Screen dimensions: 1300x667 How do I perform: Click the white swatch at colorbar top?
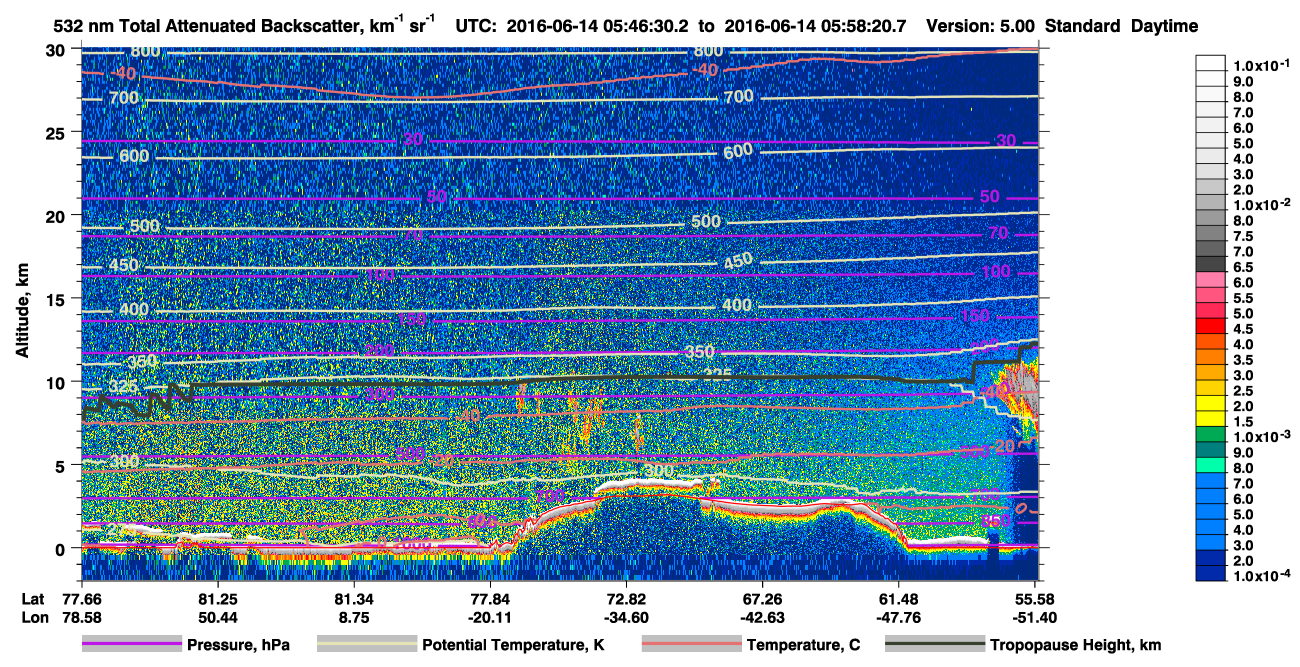(x=1211, y=62)
